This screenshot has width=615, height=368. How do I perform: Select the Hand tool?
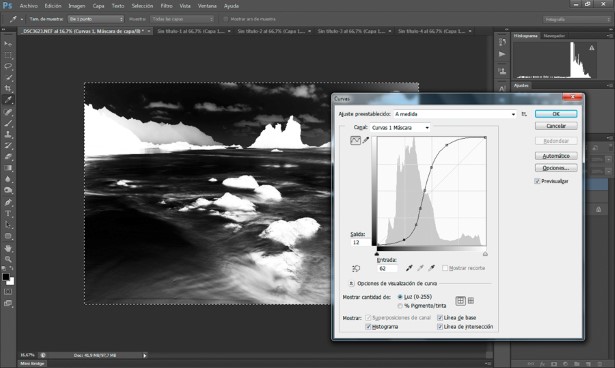point(8,248)
